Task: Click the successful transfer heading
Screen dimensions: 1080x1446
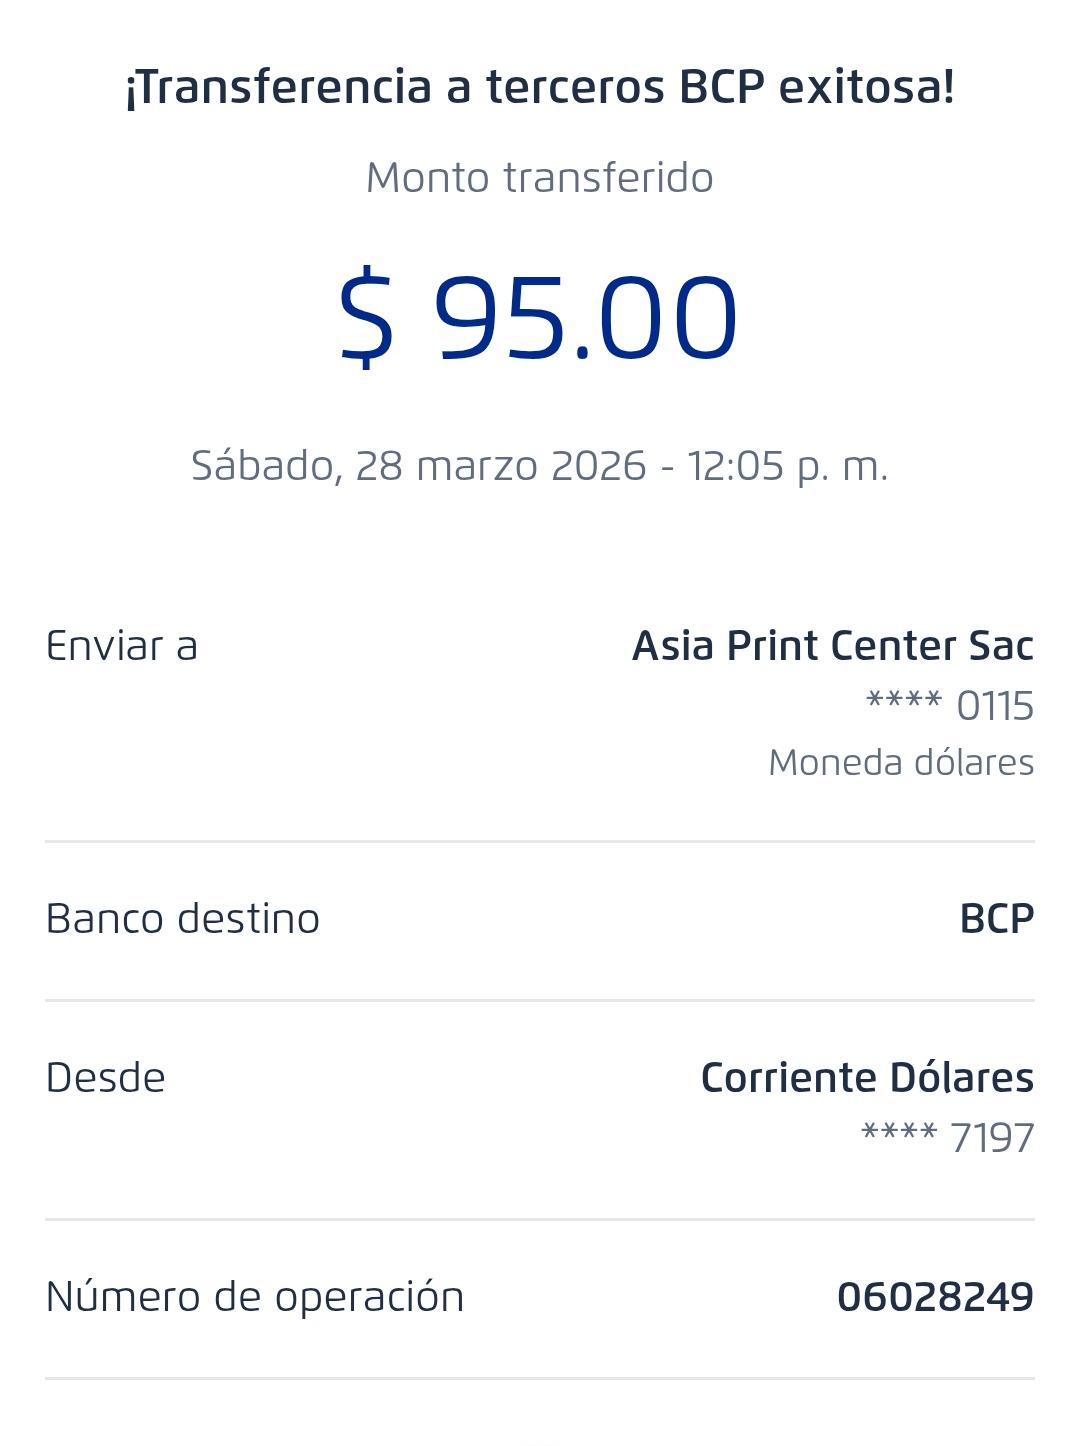Action: point(540,87)
